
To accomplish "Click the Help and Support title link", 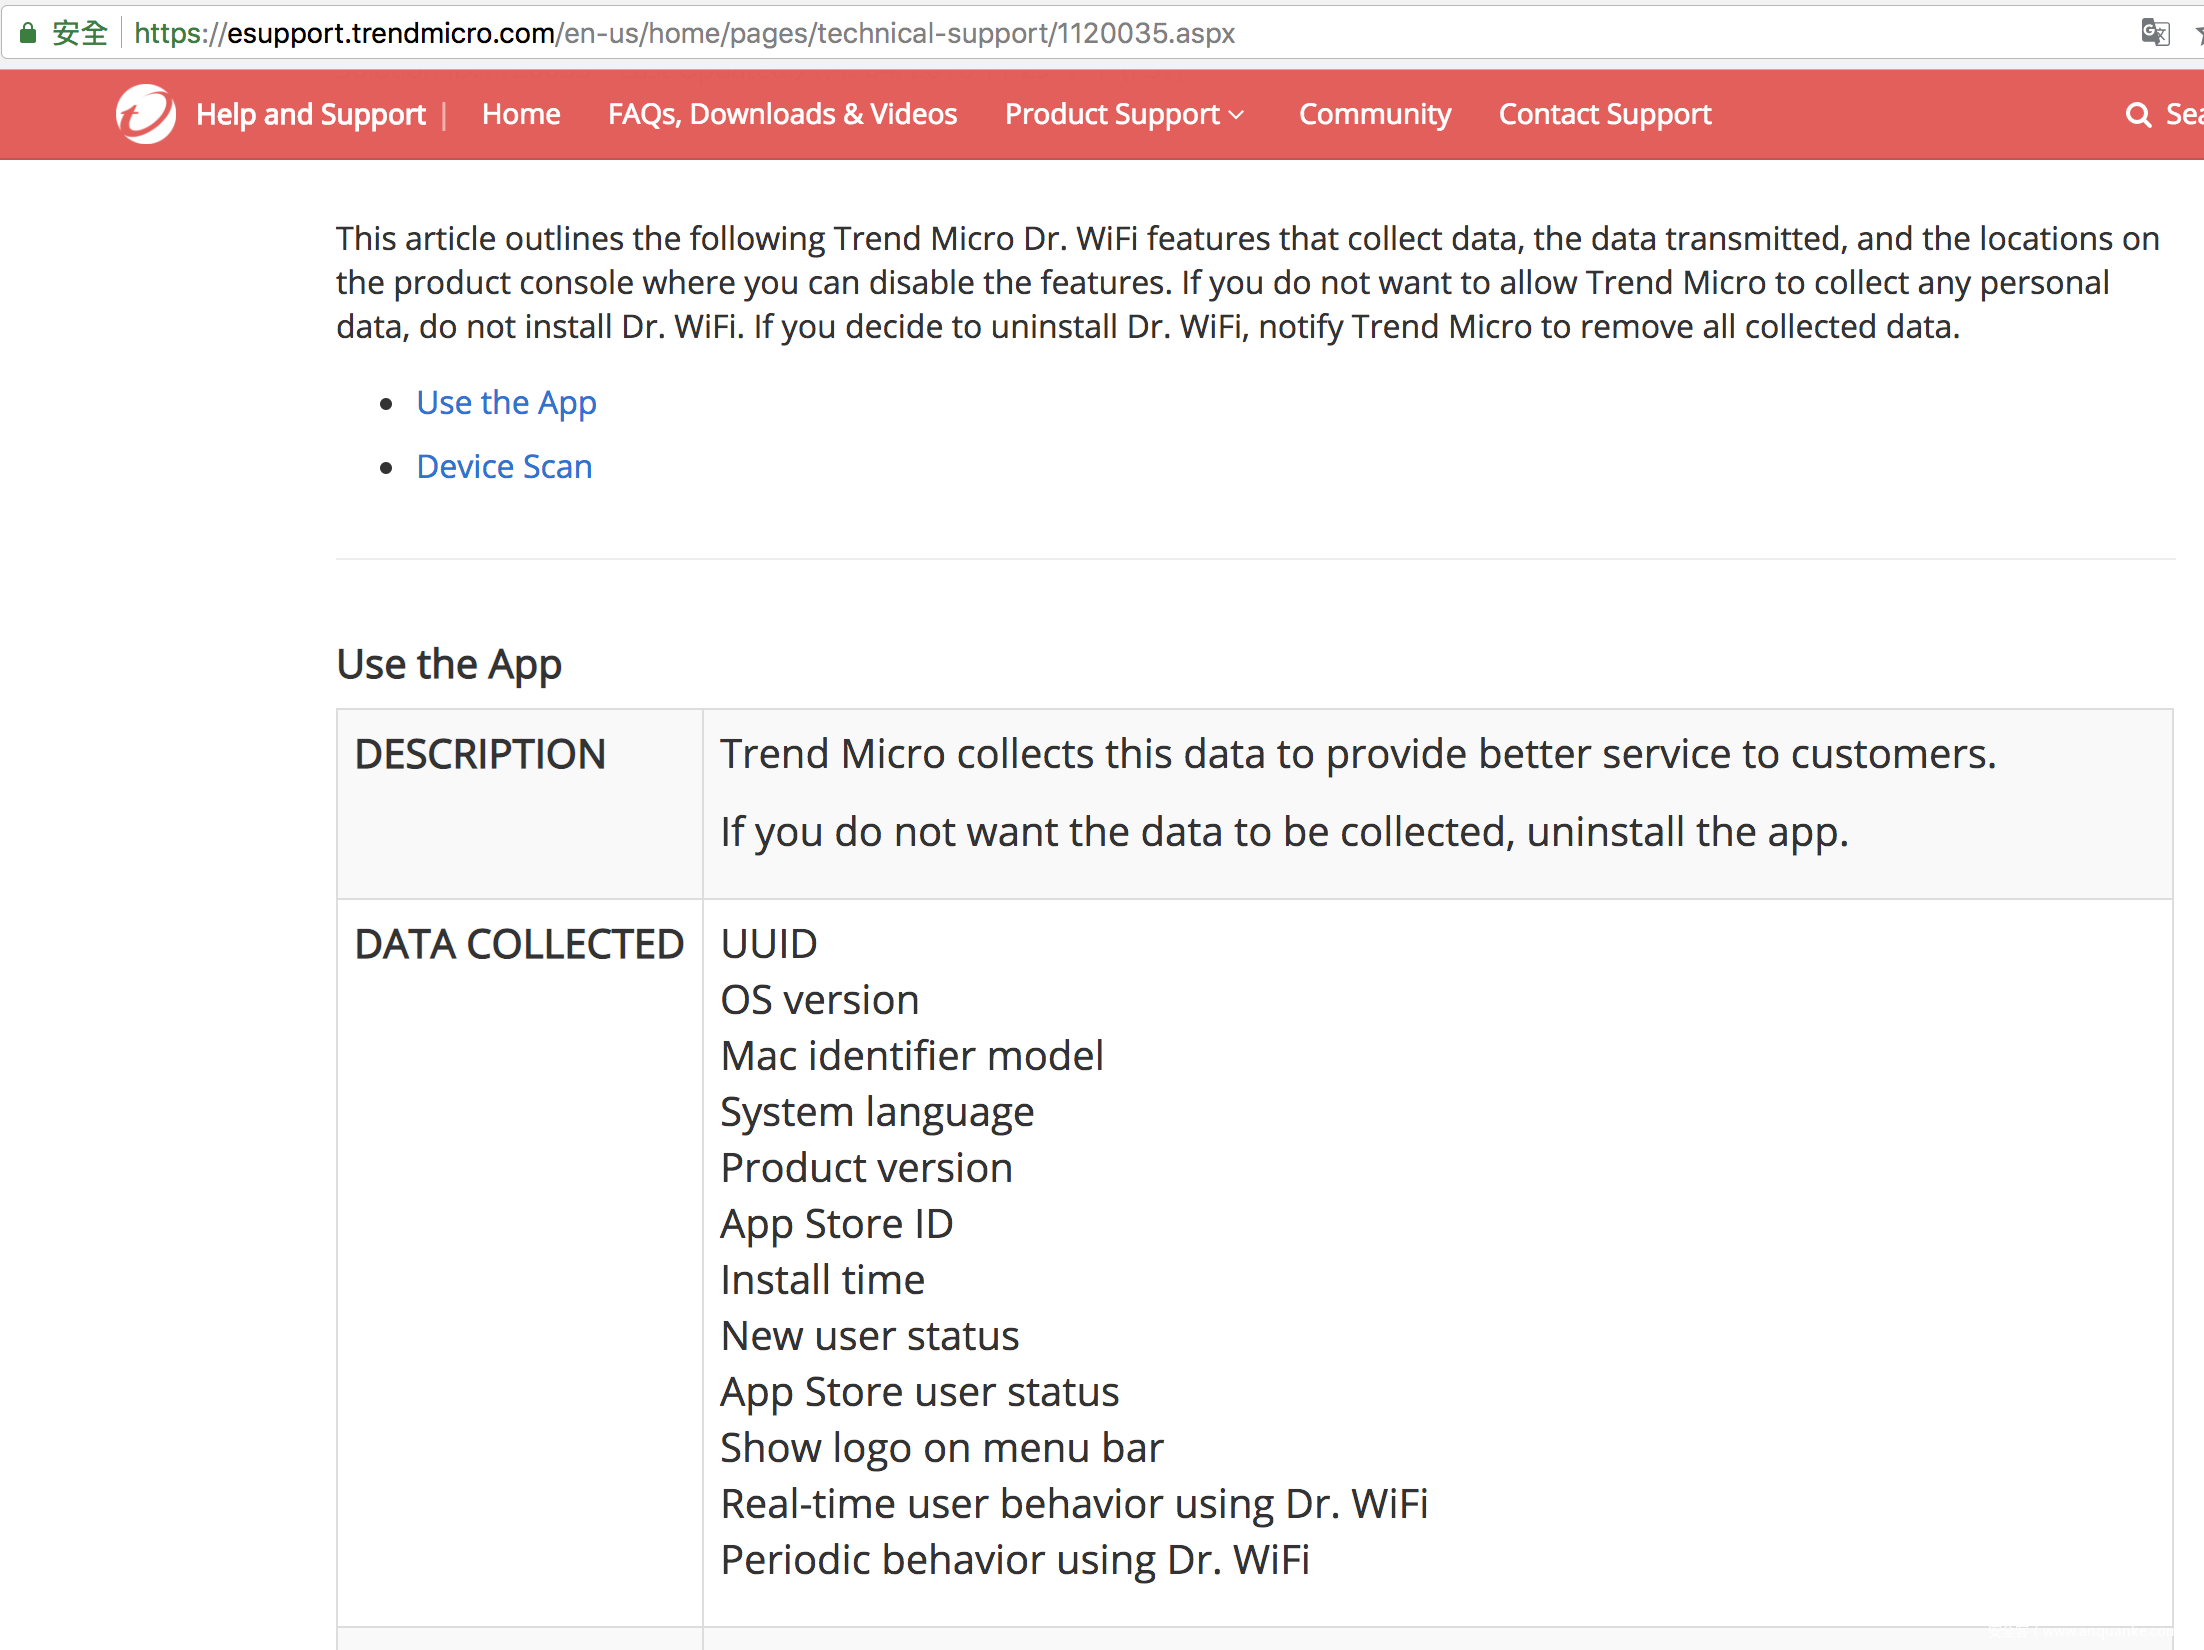I will 311,115.
